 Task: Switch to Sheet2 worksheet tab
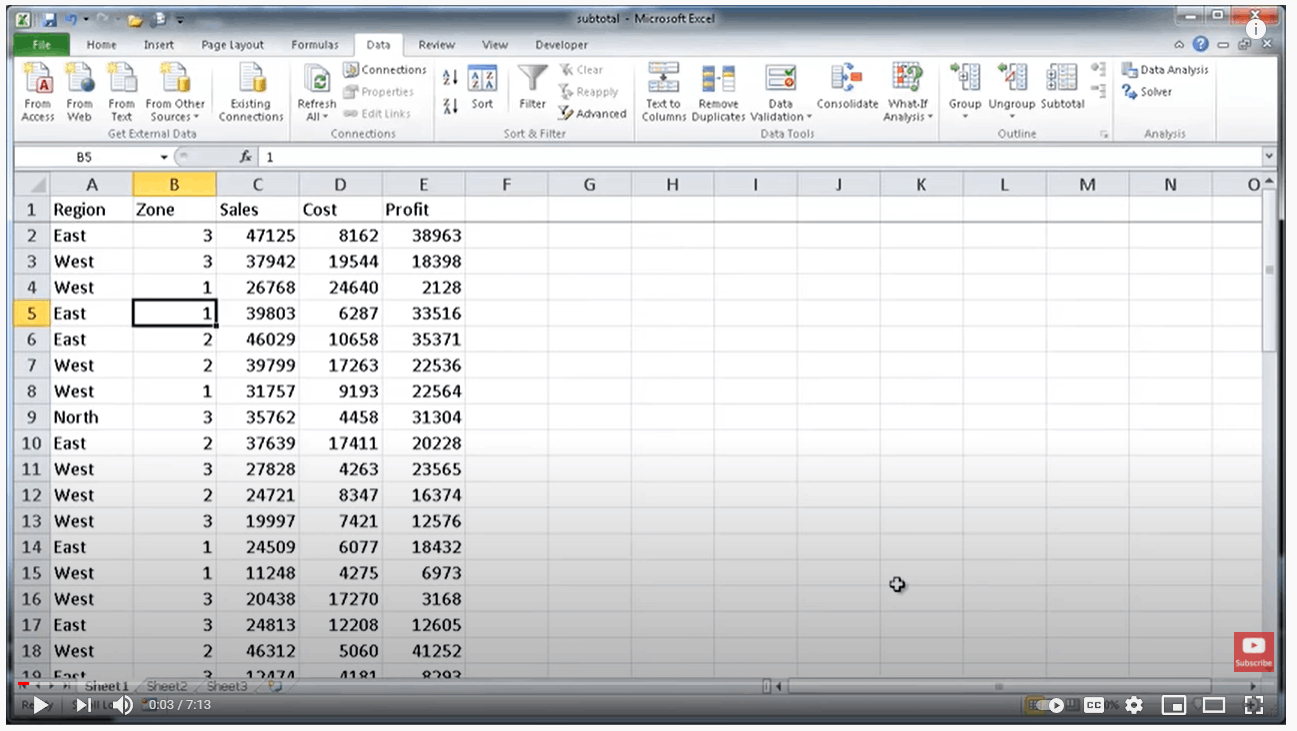(x=167, y=686)
